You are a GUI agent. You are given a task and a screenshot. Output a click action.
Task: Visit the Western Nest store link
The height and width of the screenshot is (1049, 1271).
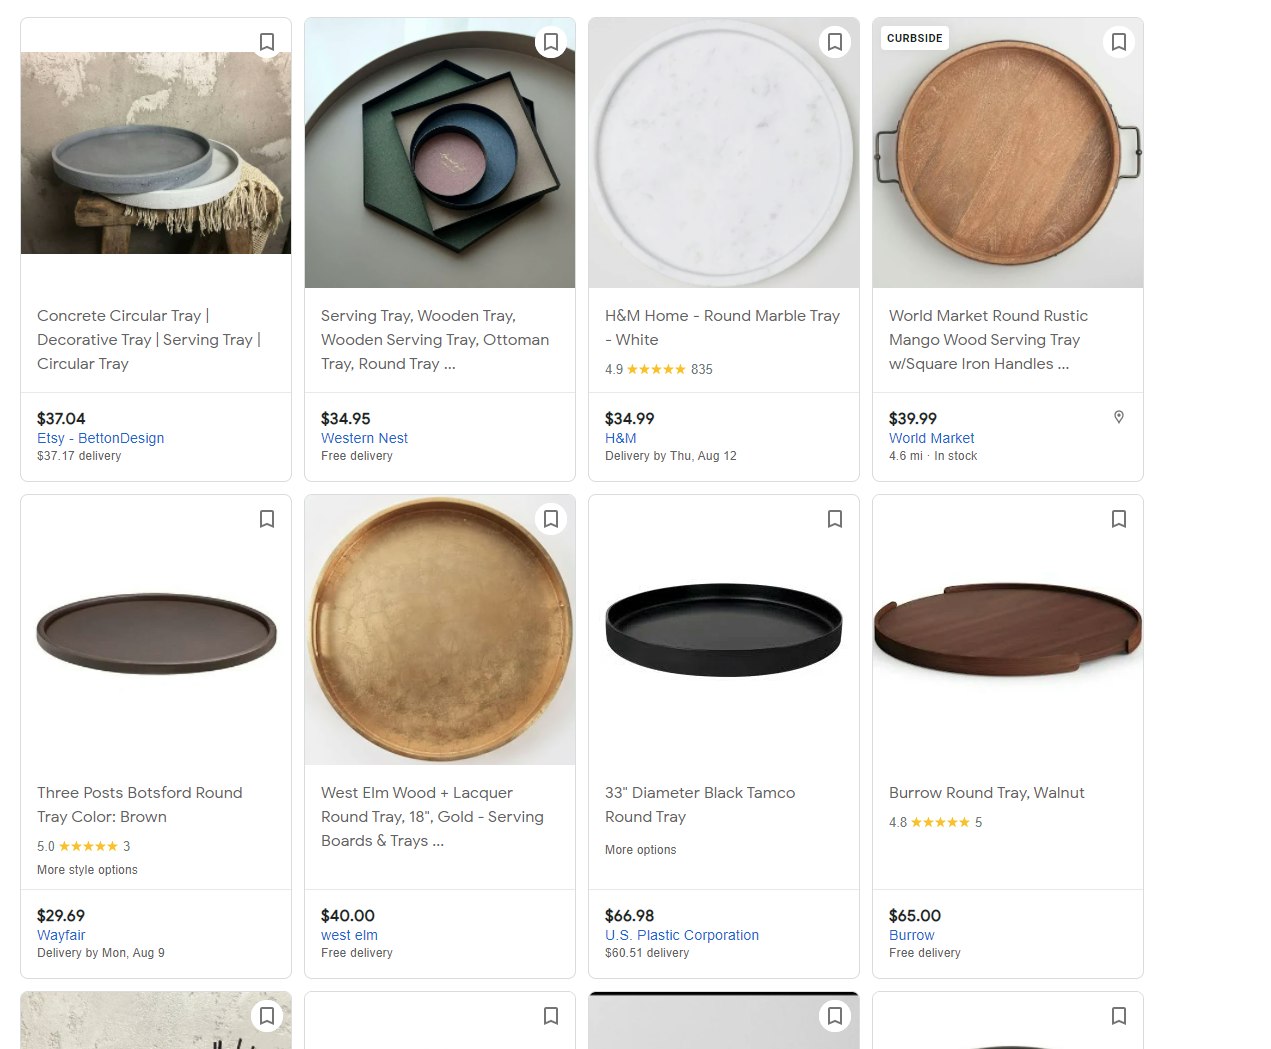click(x=364, y=438)
